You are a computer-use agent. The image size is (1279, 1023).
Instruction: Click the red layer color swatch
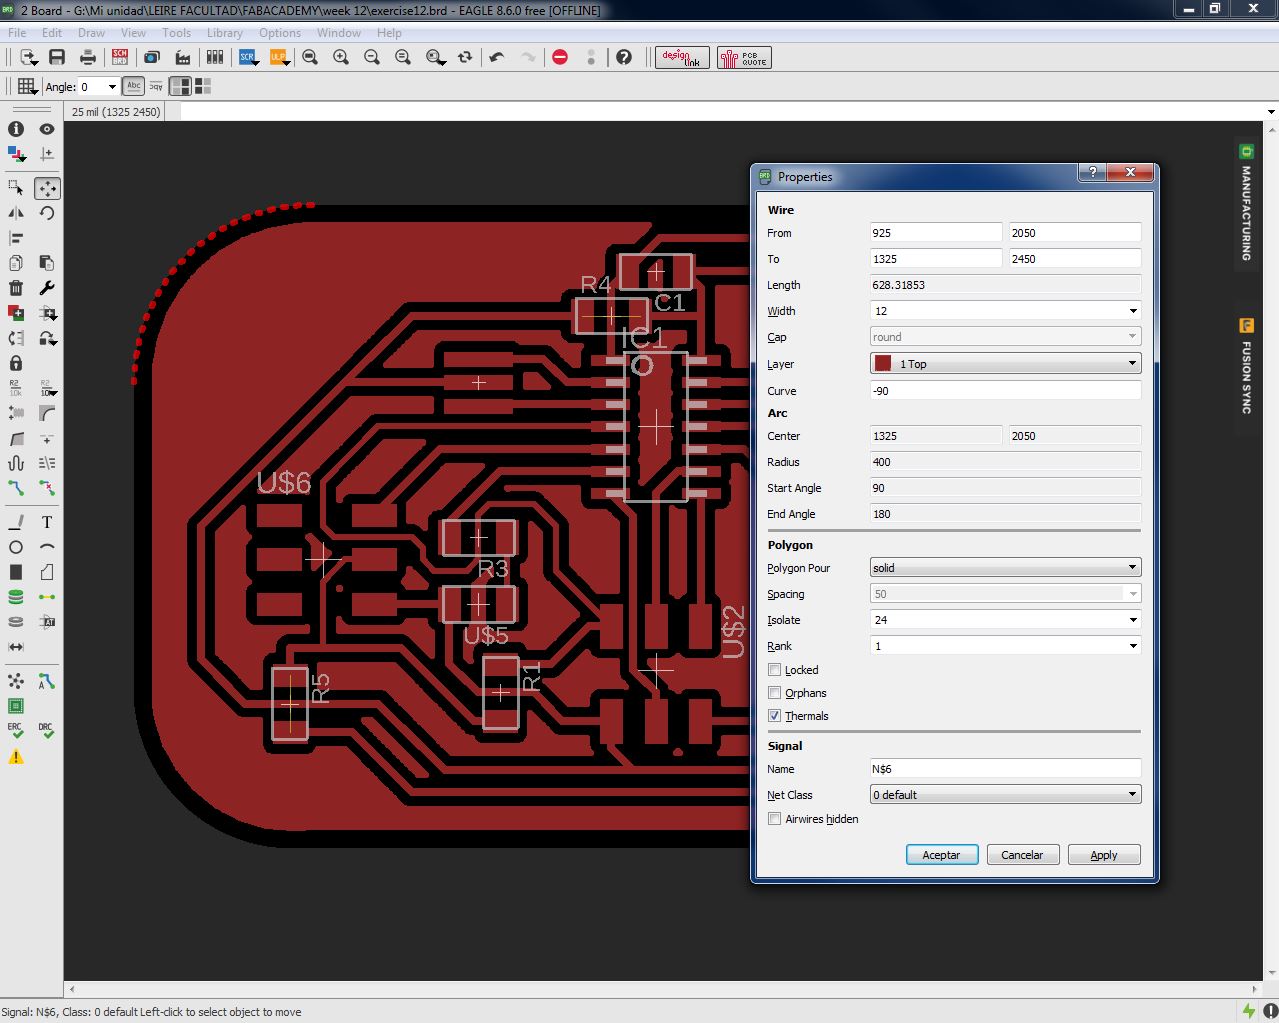coord(882,364)
